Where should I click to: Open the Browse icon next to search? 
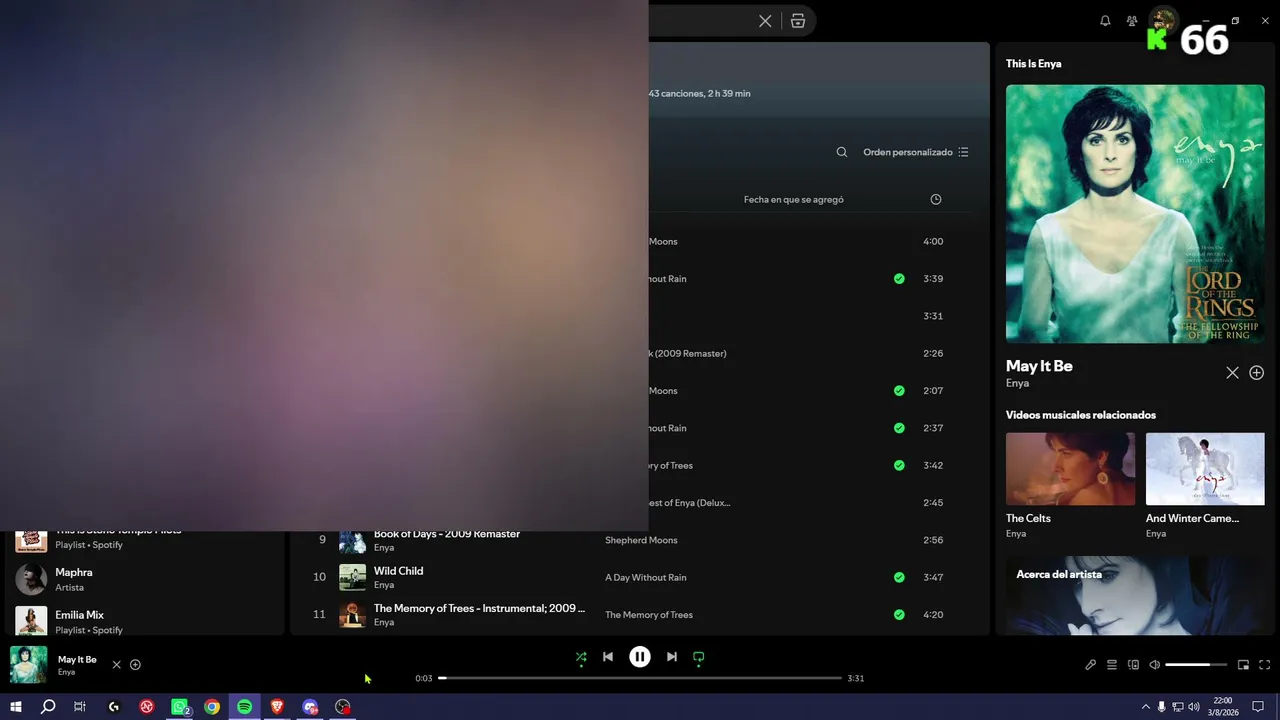click(798, 21)
